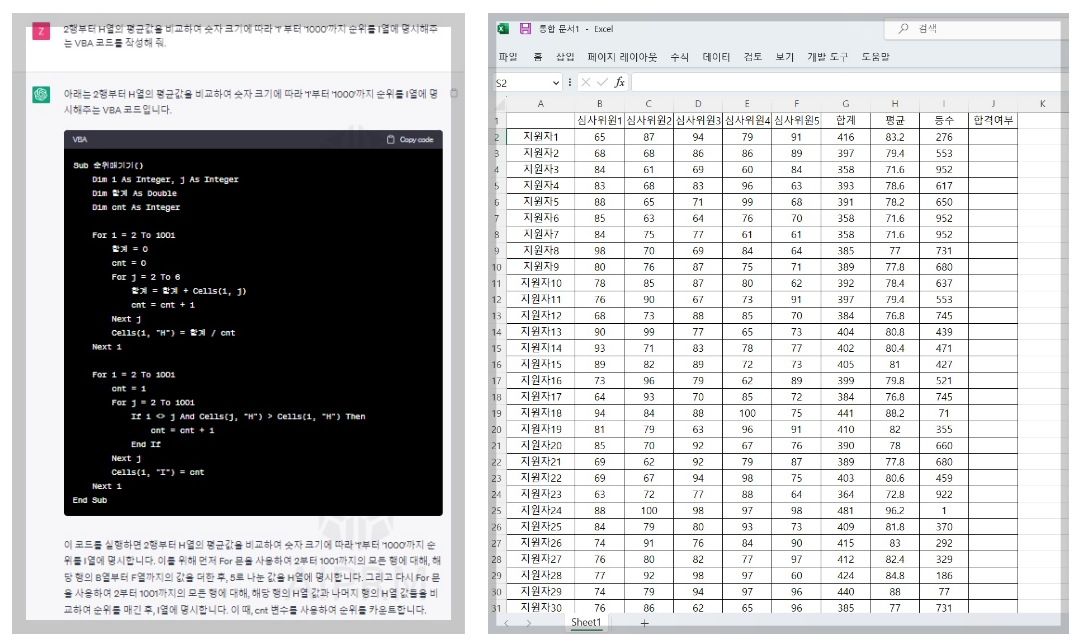Select column B header

click(x=600, y=104)
